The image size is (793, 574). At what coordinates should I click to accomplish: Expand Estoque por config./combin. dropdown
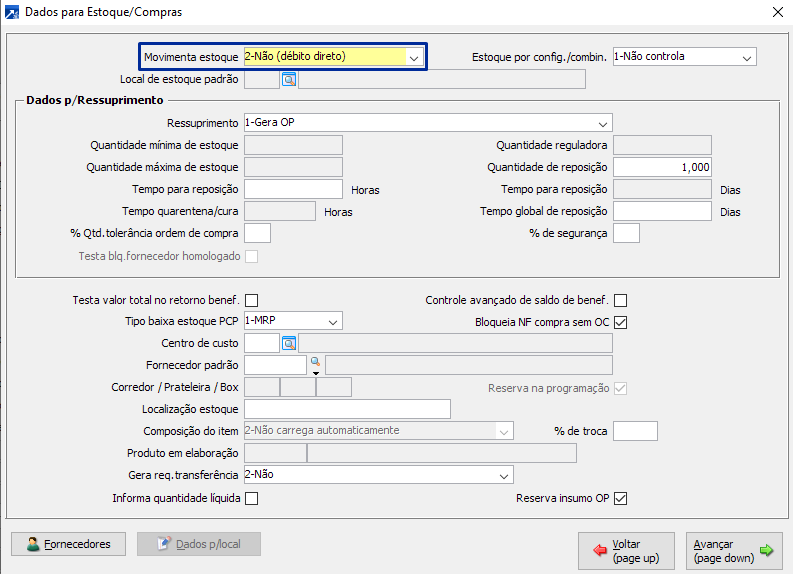tap(746, 57)
